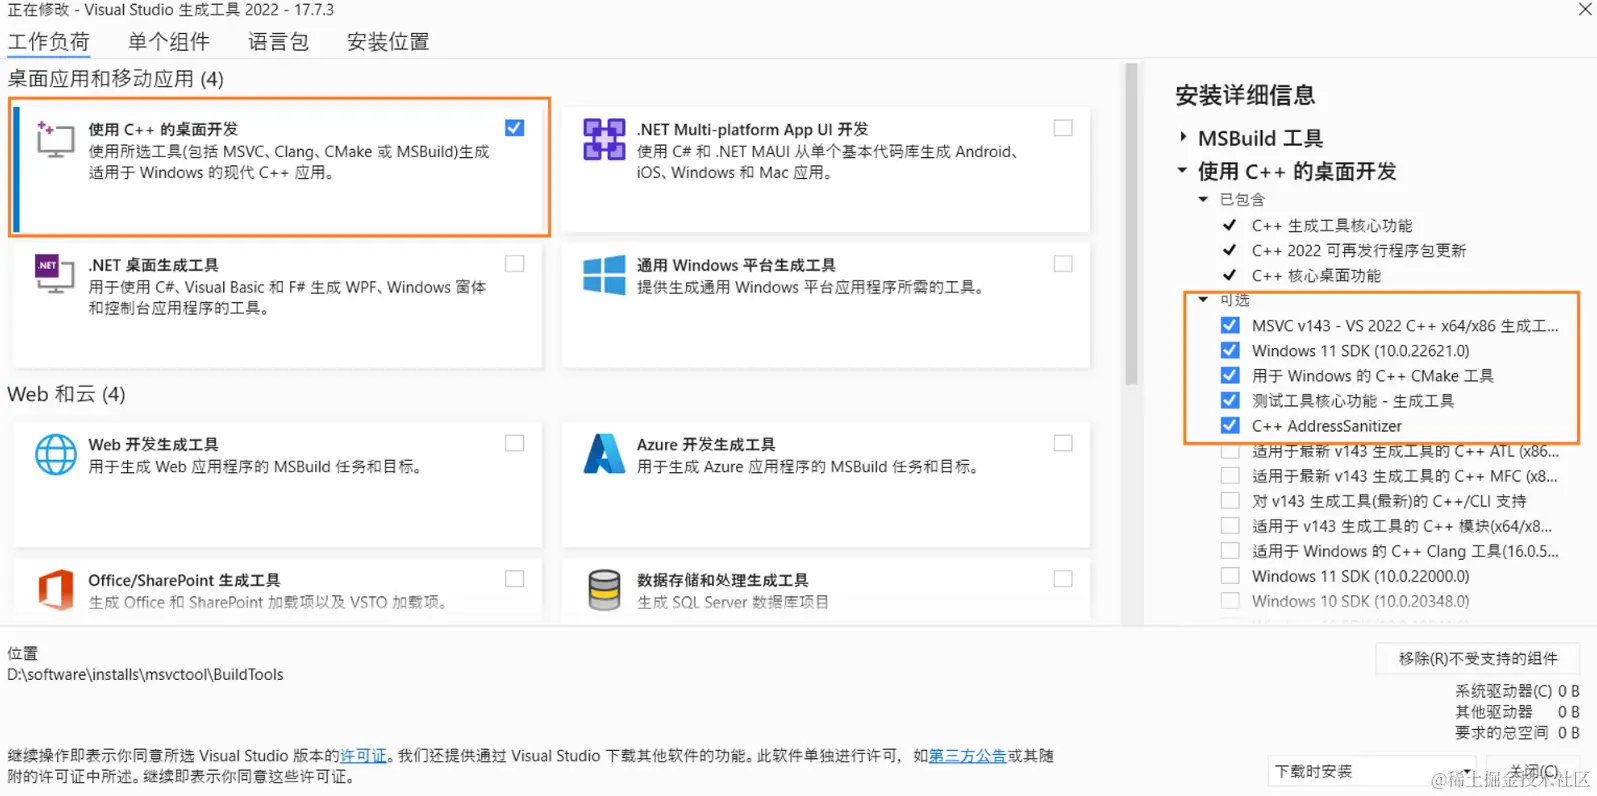Click the 要求的总空间 0 B line
The height and width of the screenshot is (796, 1597).
(x=1517, y=733)
